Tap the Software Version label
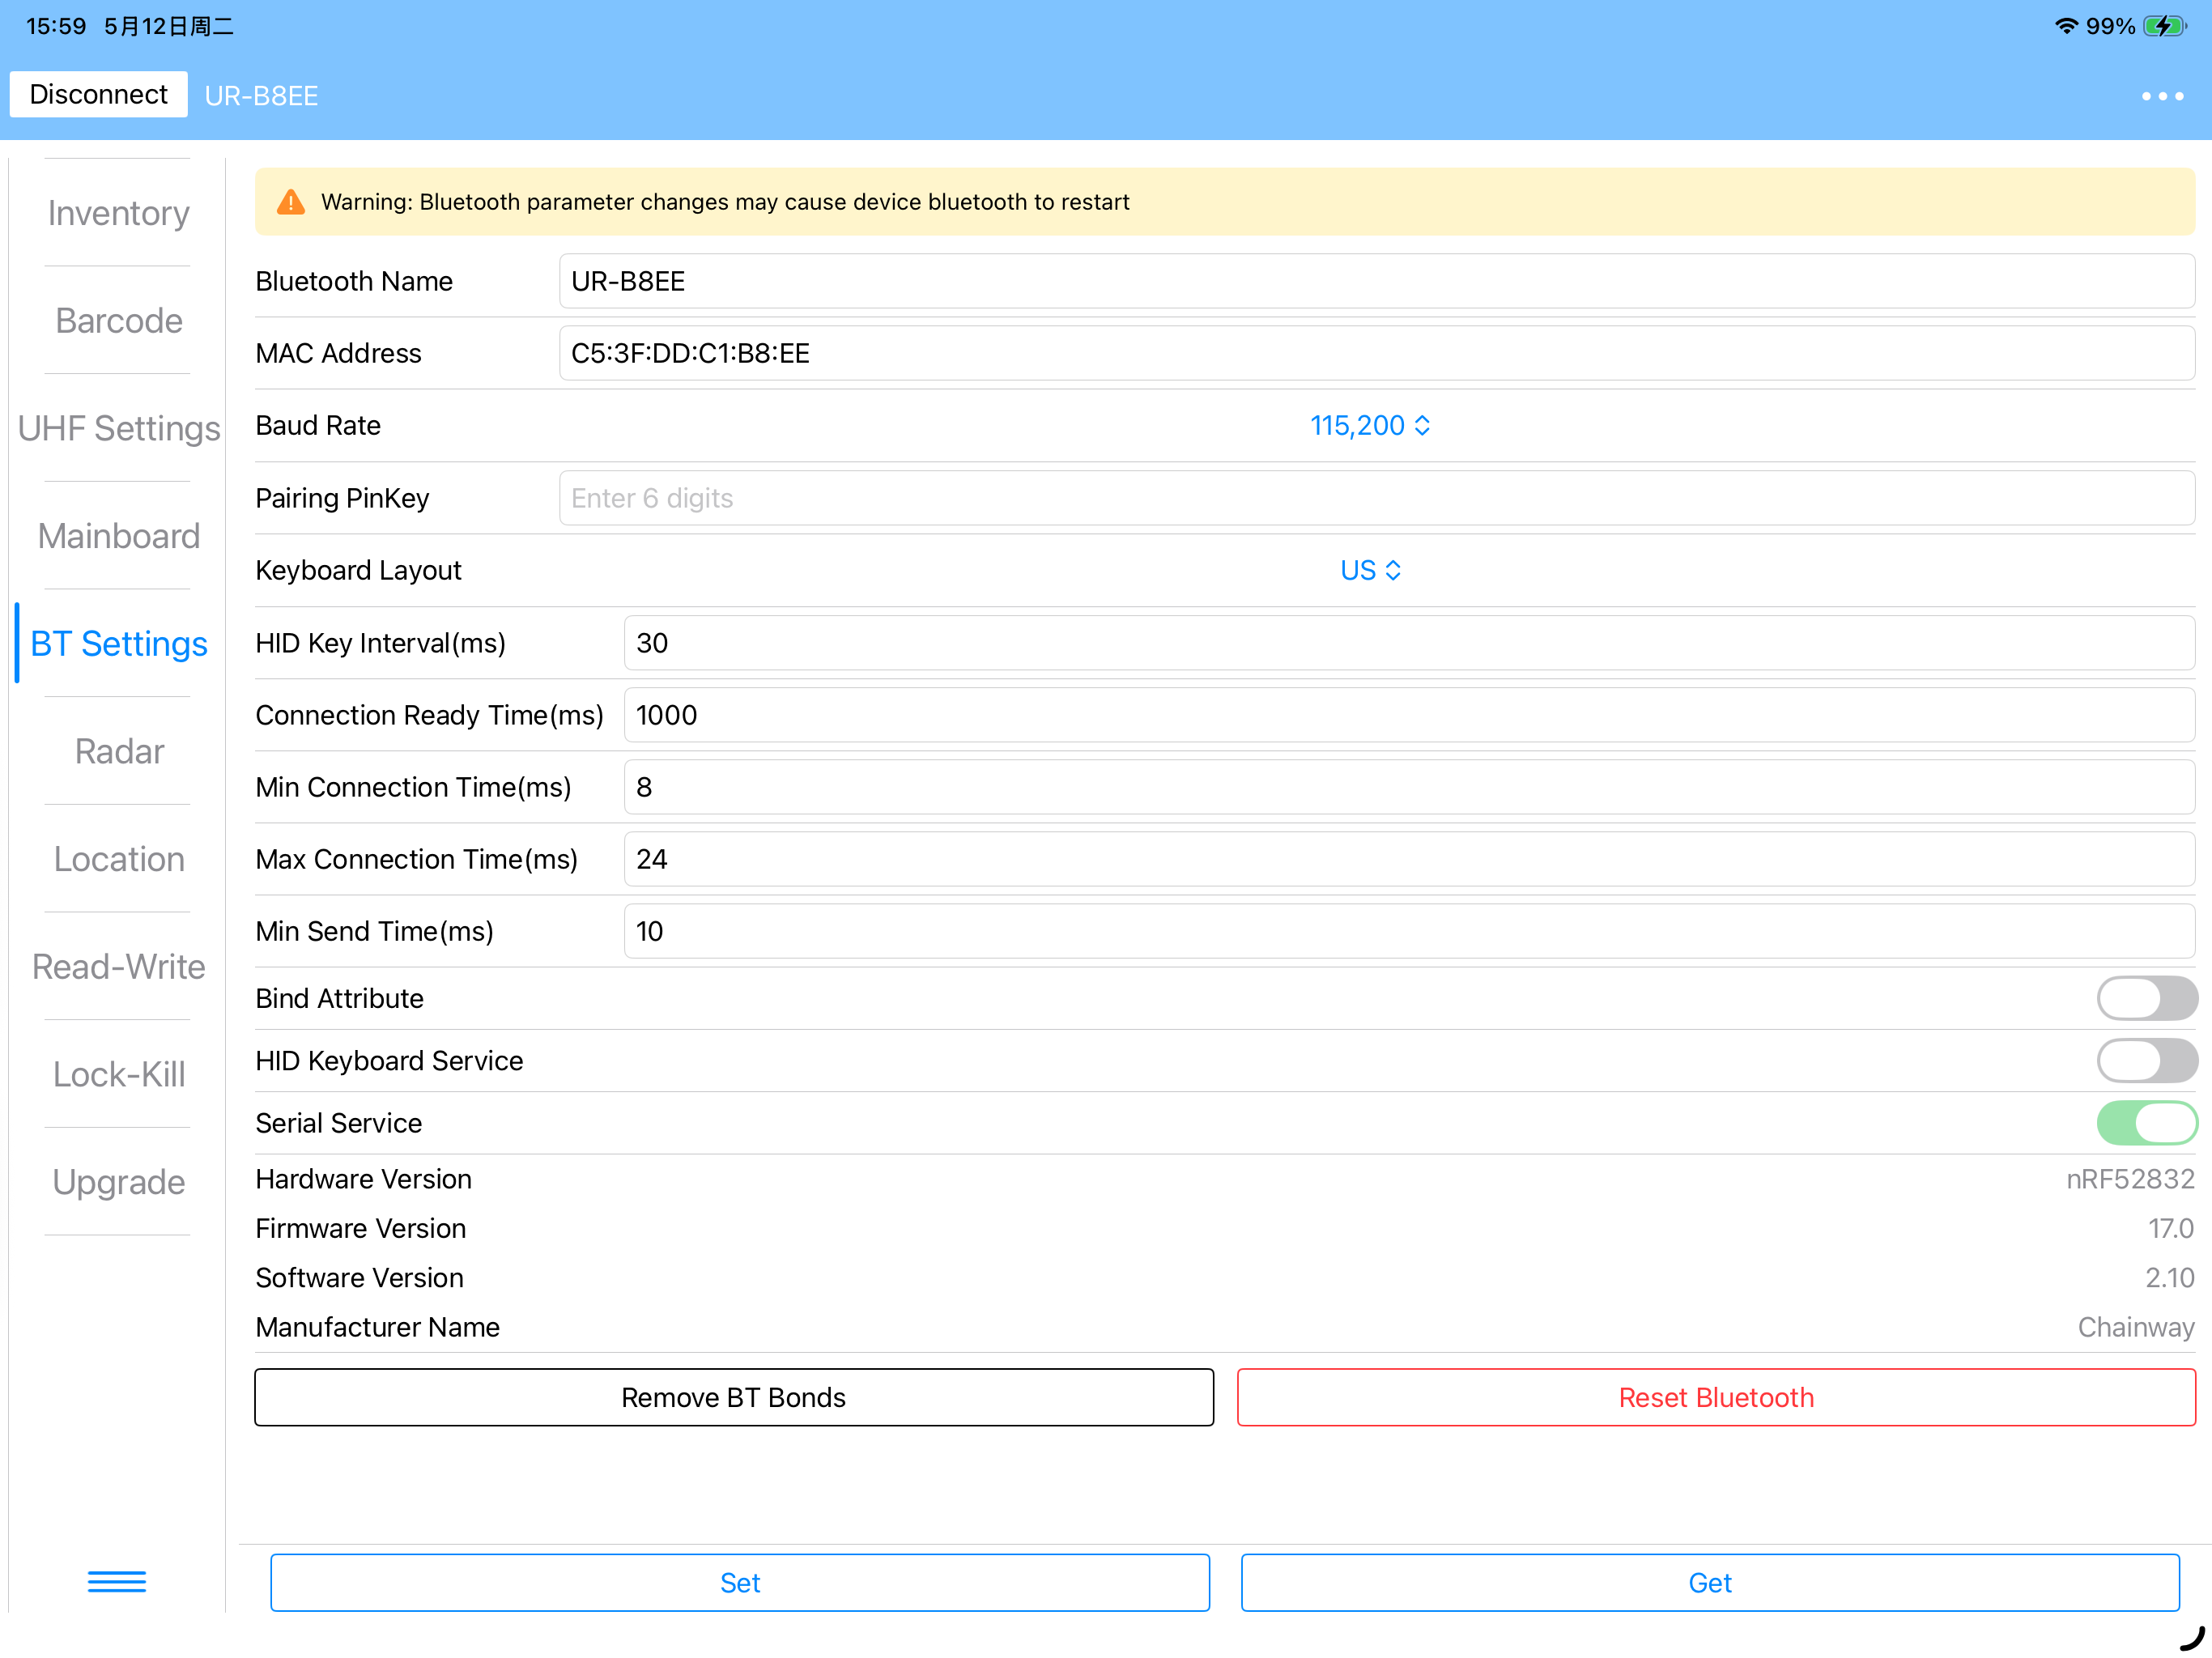The height and width of the screenshot is (1658, 2212). point(359,1277)
